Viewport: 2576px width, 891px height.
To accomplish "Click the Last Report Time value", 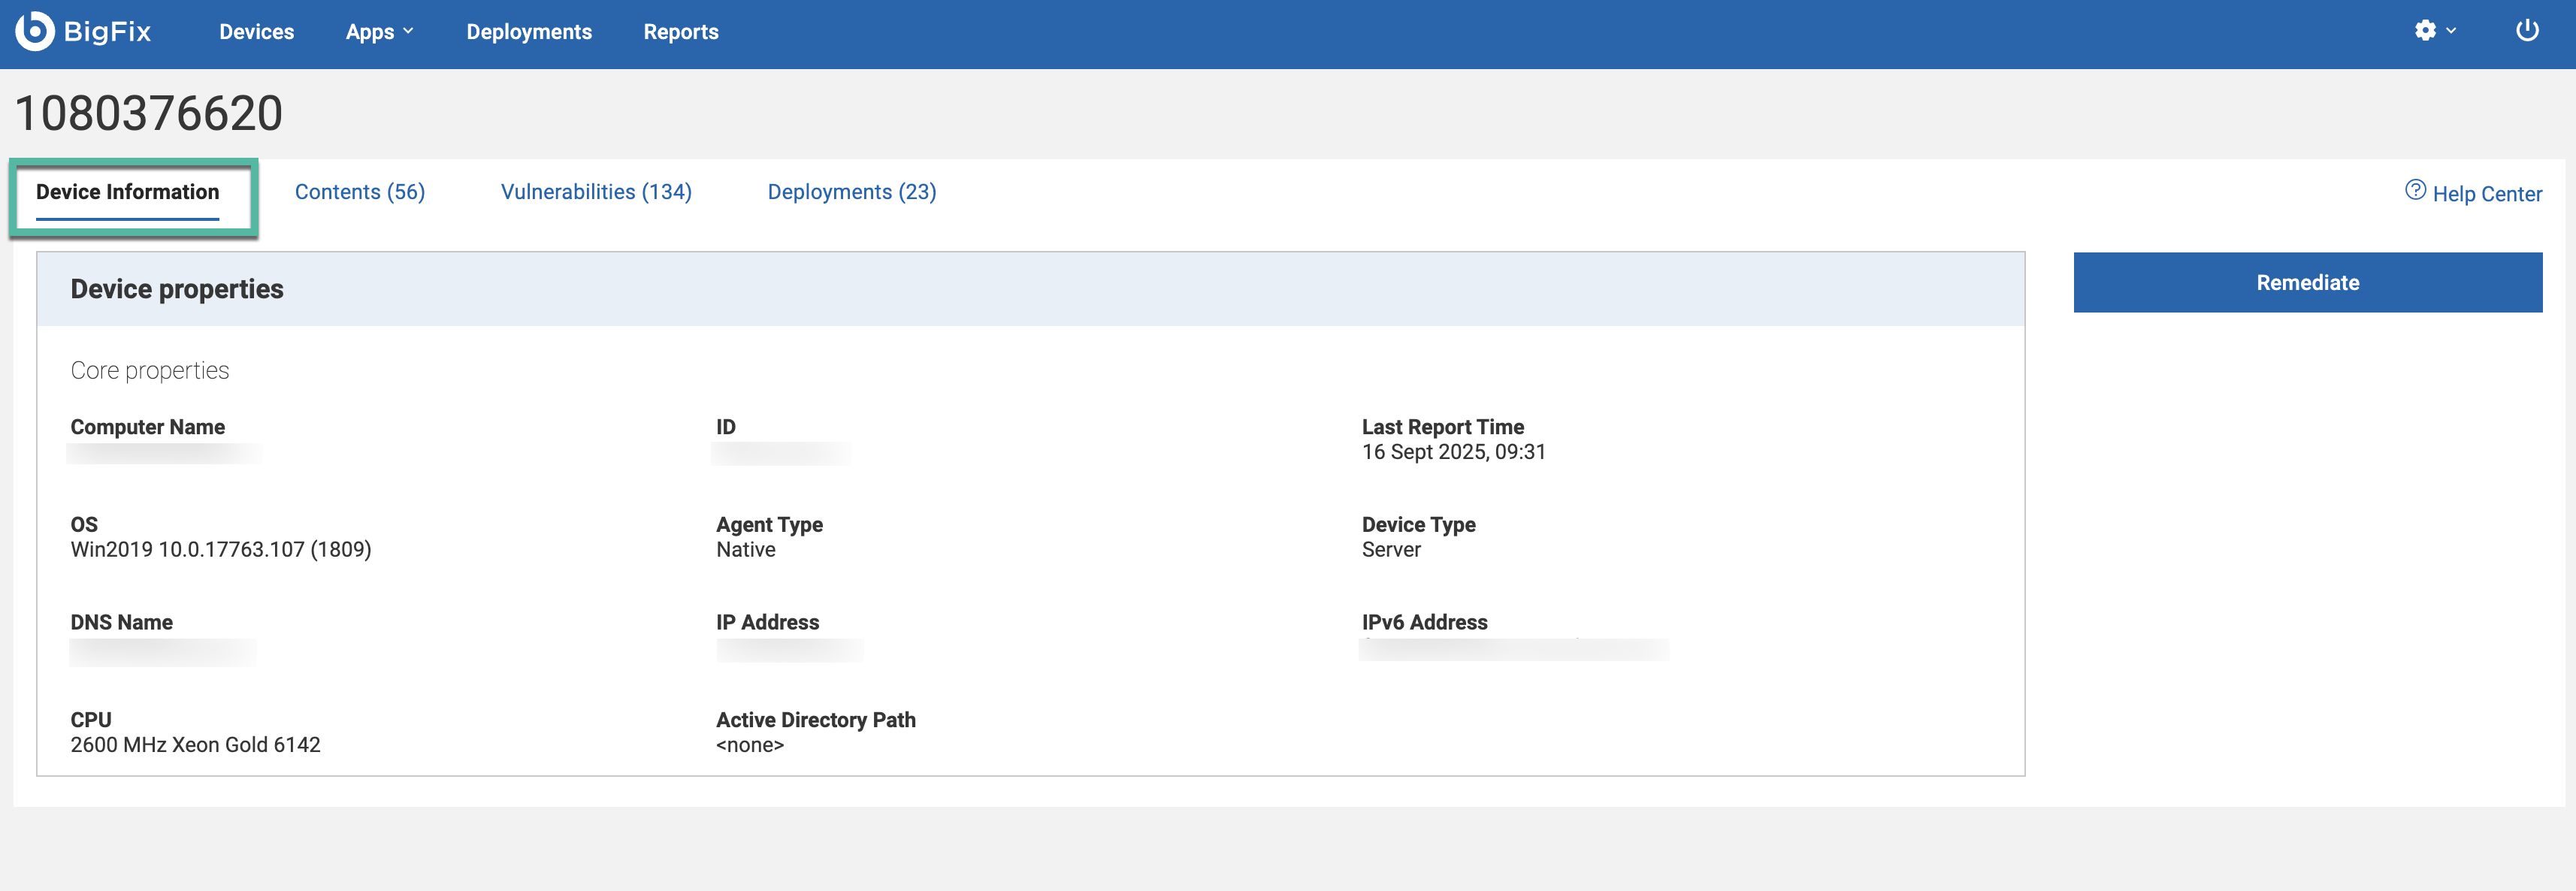I will (x=1453, y=452).
